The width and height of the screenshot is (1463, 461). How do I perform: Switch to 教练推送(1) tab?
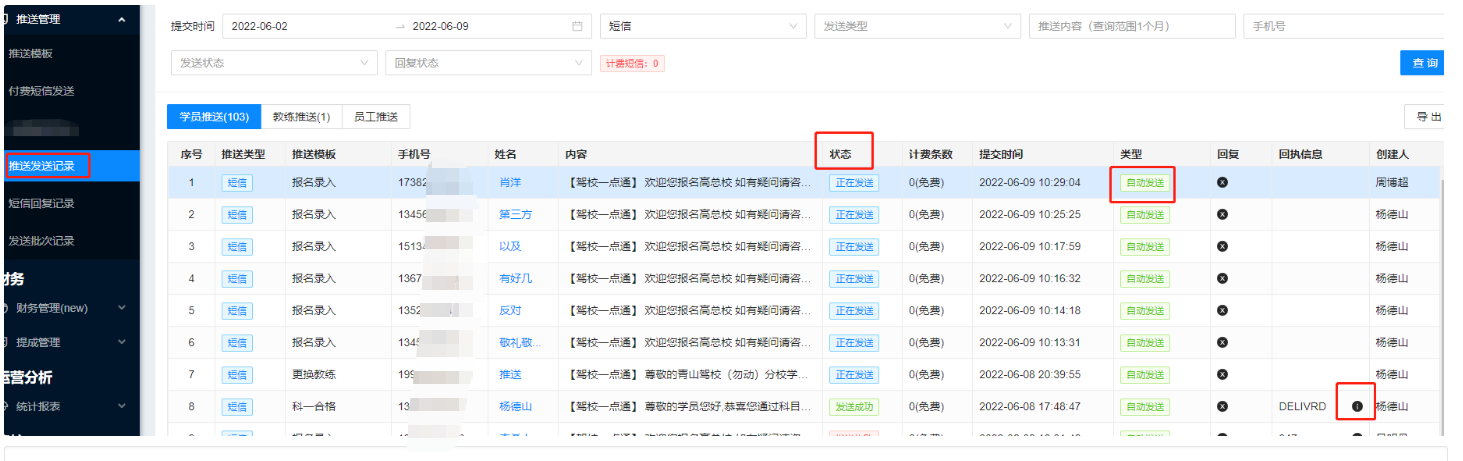(302, 117)
